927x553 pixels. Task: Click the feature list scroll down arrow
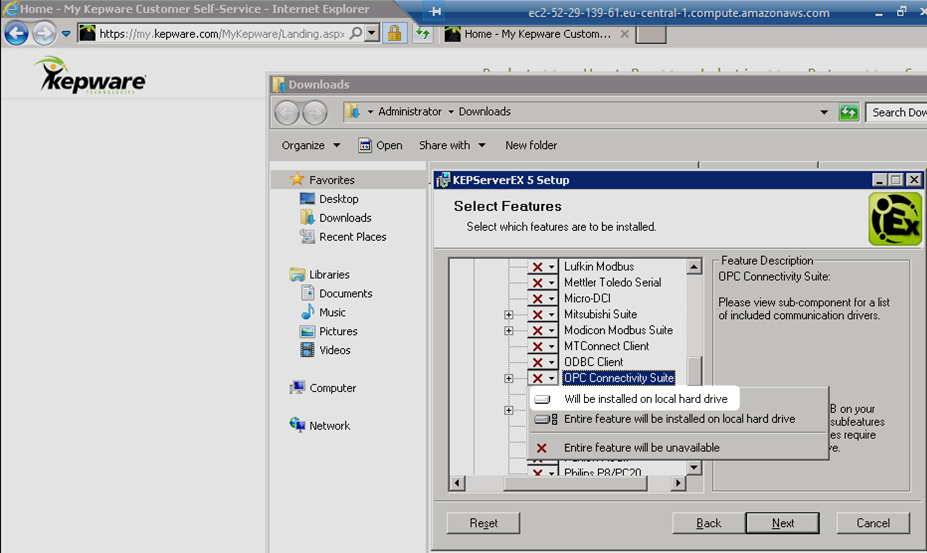pyautogui.click(x=694, y=467)
